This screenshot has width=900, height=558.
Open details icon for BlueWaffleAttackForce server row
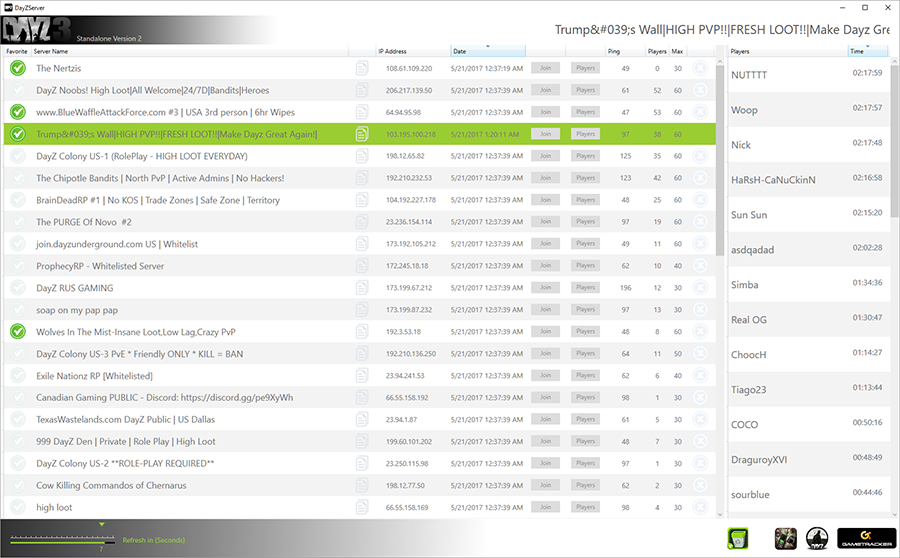pos(362,113)
